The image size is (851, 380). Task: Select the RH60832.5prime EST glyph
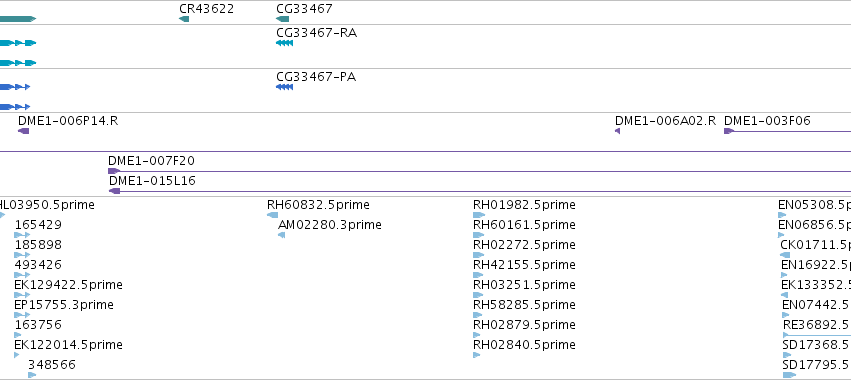pos(272,215)
